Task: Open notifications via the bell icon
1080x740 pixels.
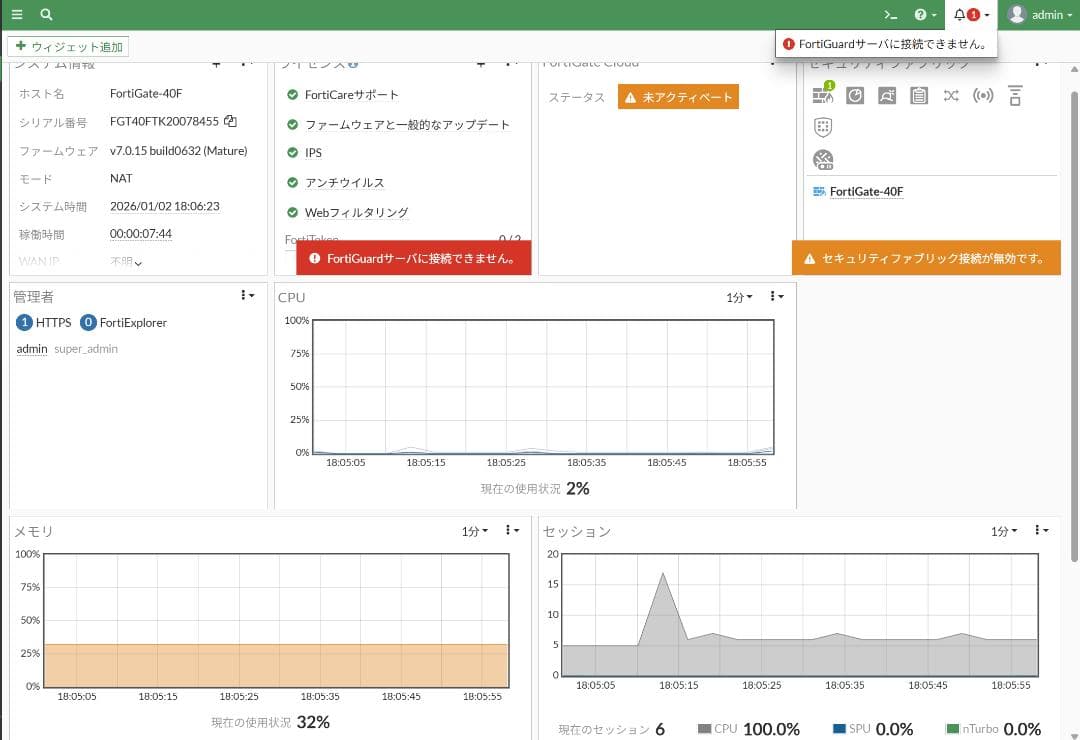Action: click(960, 14)
